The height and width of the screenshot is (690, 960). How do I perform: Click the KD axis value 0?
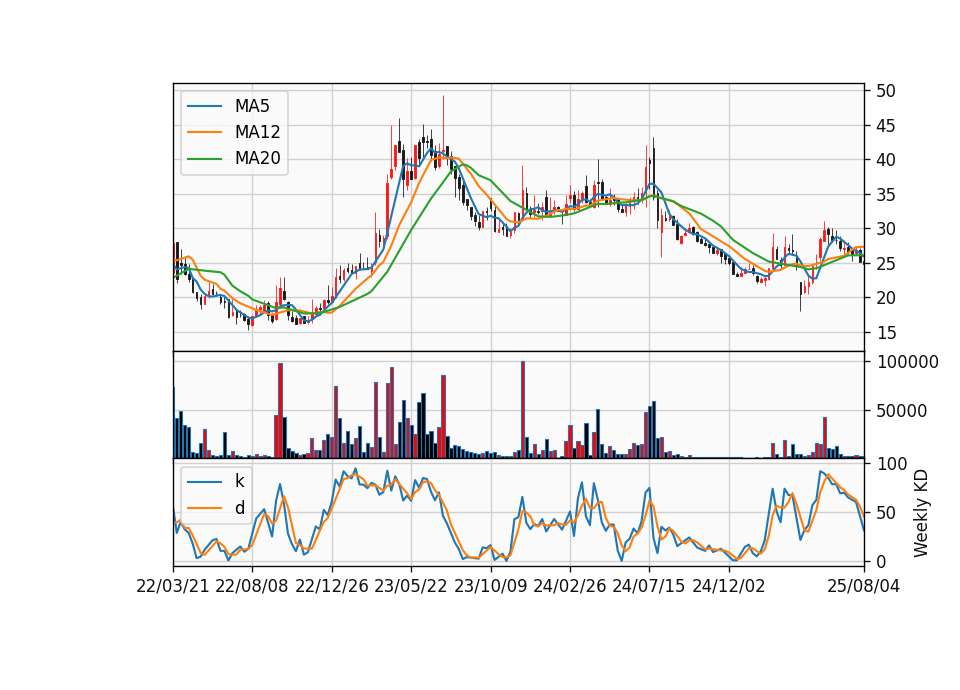point(881,561)
